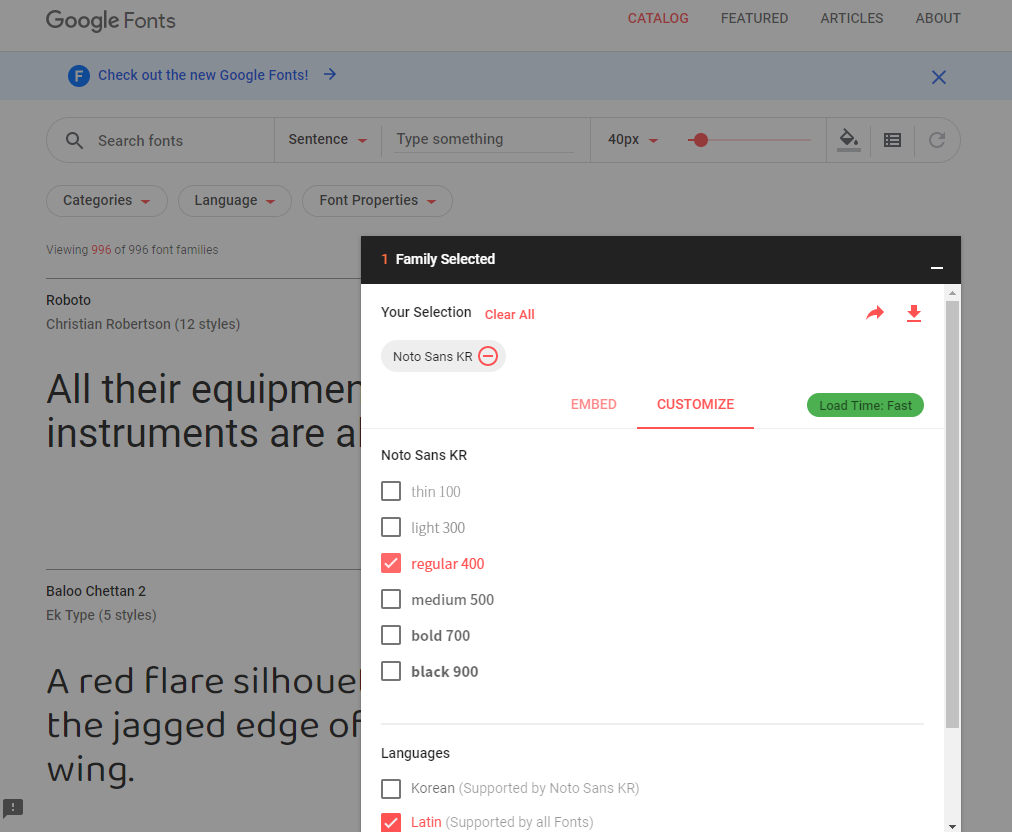Click the drawer scrollbar up arrow
The image size is (1012, 832).
(952, 293)
